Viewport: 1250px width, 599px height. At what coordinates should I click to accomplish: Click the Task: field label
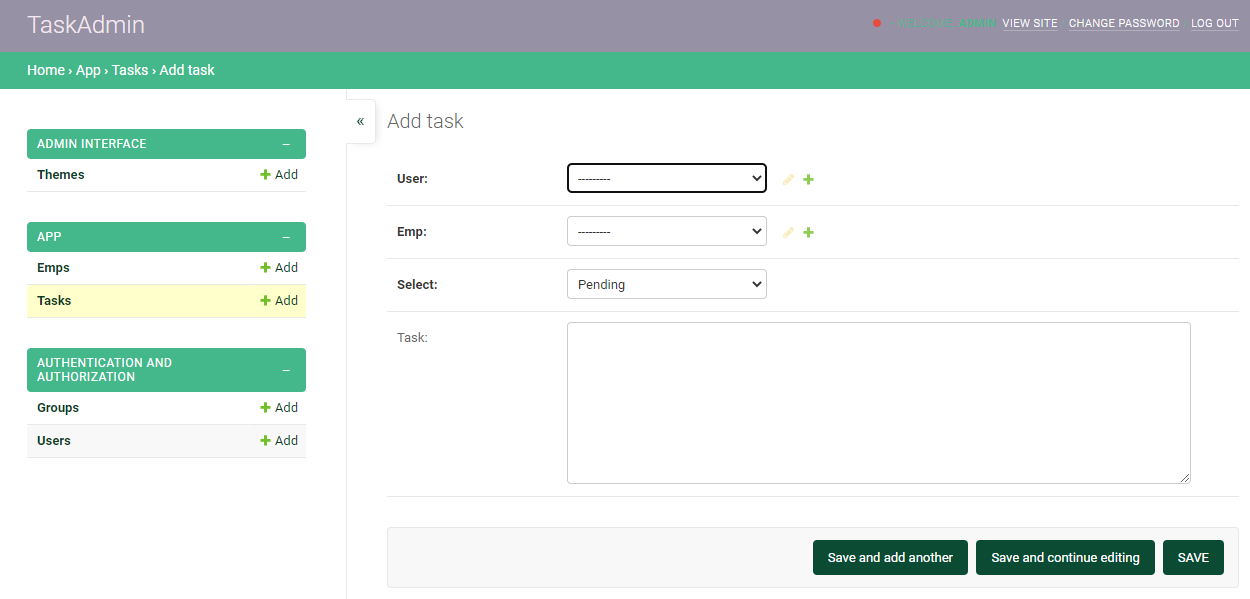click(412, 338)
